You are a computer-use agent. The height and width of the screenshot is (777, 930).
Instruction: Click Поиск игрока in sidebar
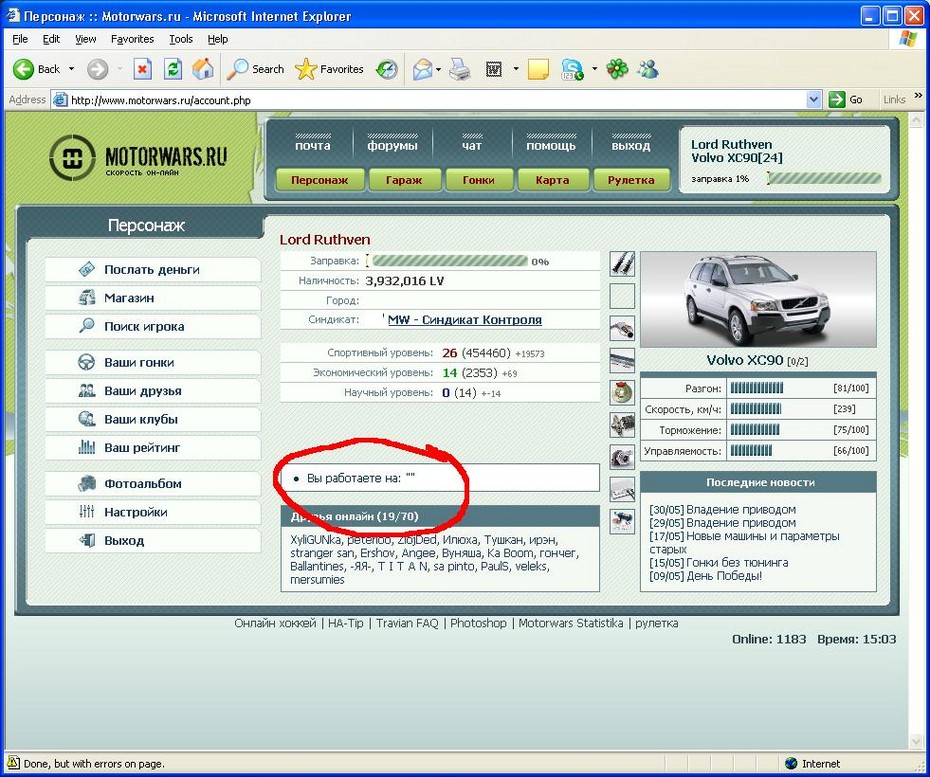tap(153, 327)
